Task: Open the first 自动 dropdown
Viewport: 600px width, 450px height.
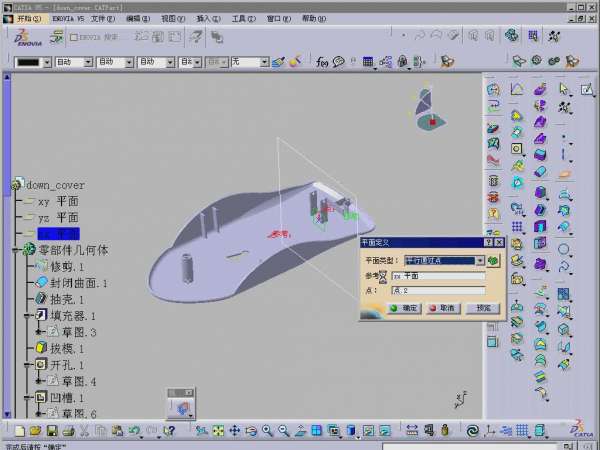Action: 88,62
